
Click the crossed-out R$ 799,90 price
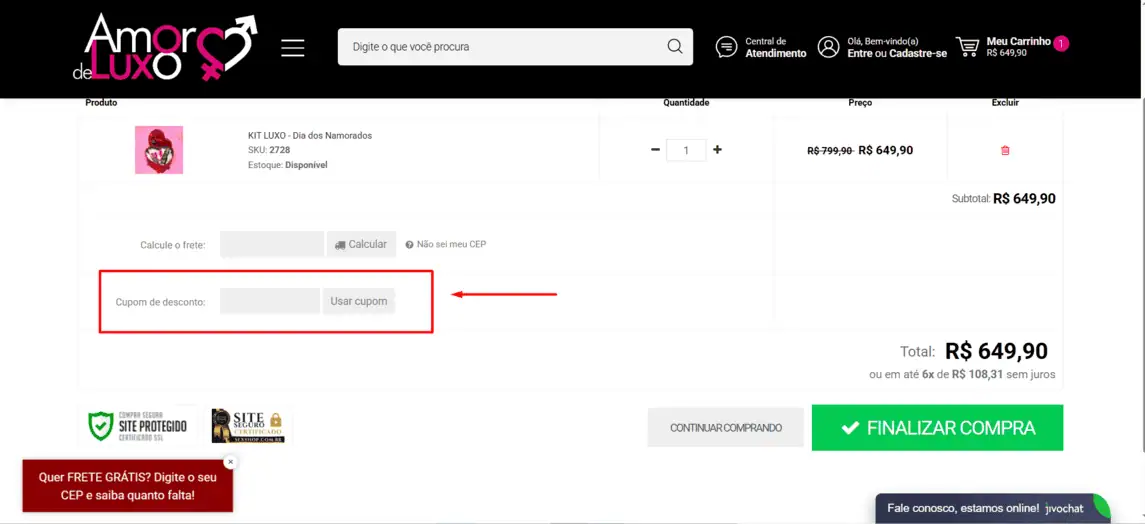(x=830, y=150)
